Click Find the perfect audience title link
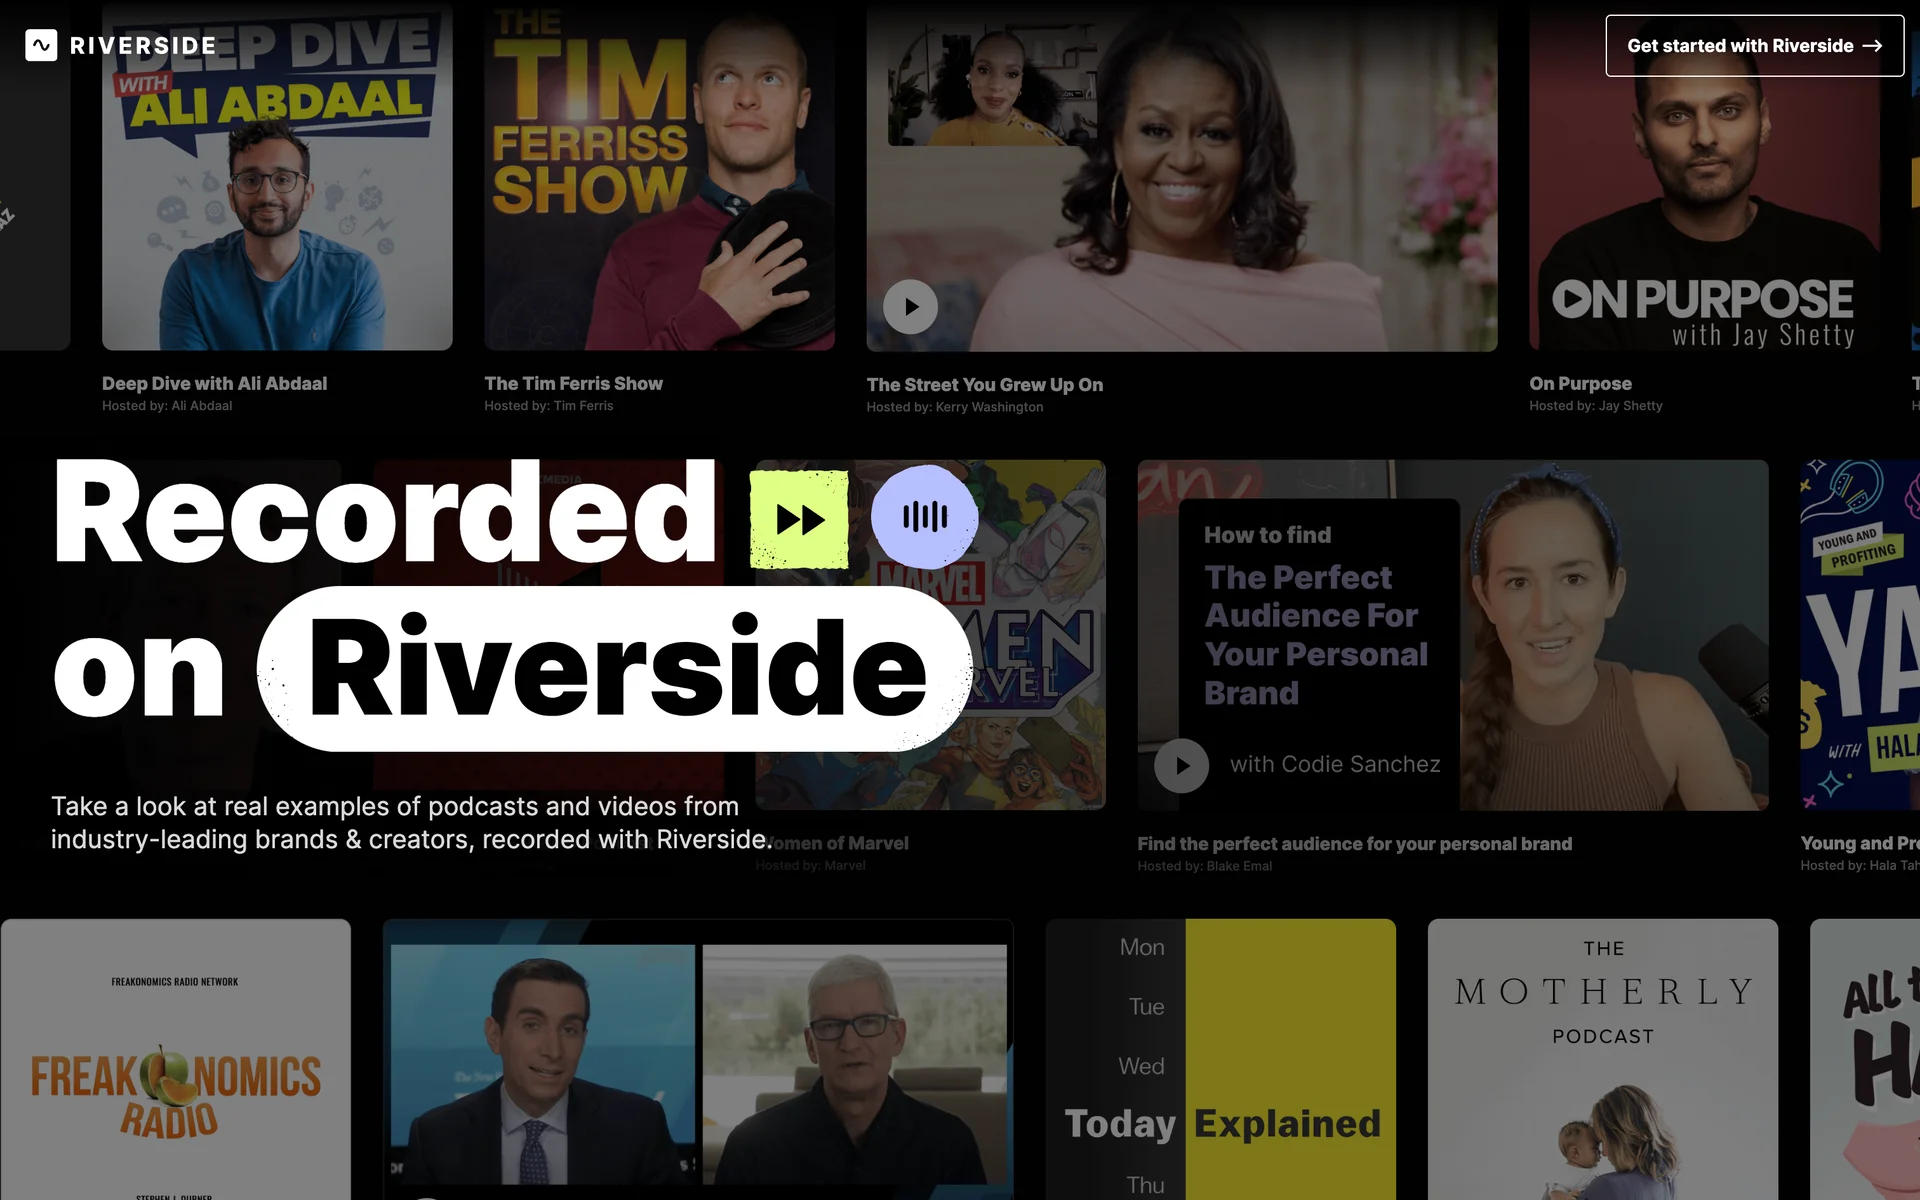1920x1200 pixels. (1354, 844)
